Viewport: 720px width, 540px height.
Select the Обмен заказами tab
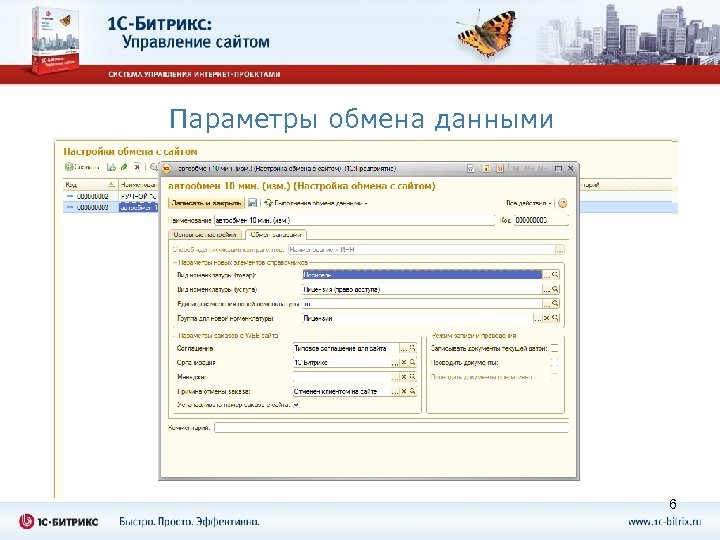pos(276,235)
